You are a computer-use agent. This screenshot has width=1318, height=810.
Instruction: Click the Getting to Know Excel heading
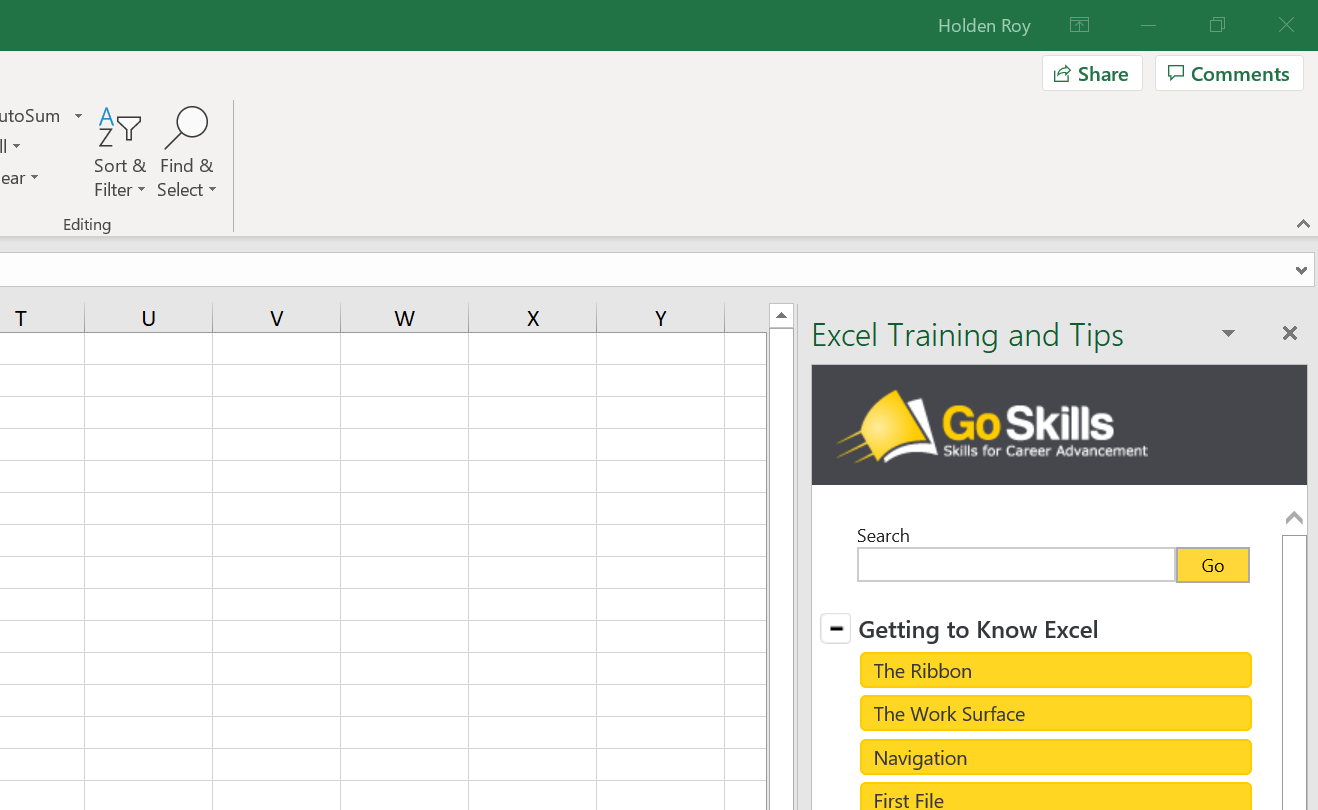click(x=978, y=630)
